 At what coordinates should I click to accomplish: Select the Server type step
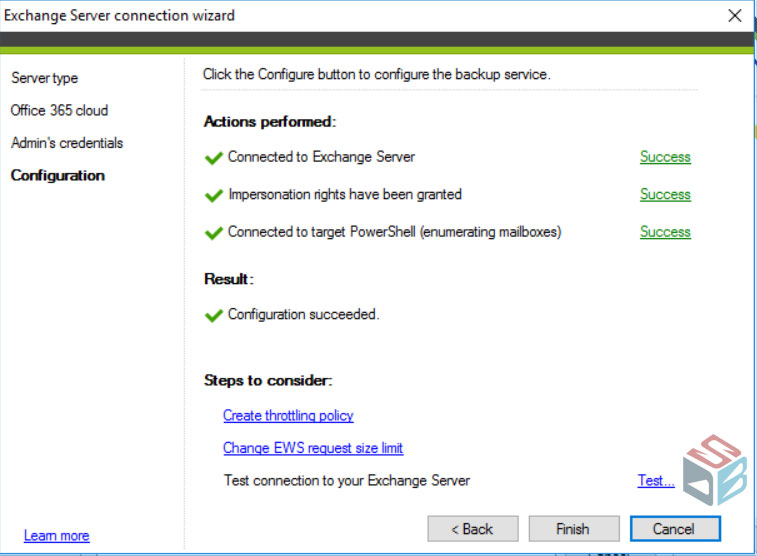click(x=44, y=78)
